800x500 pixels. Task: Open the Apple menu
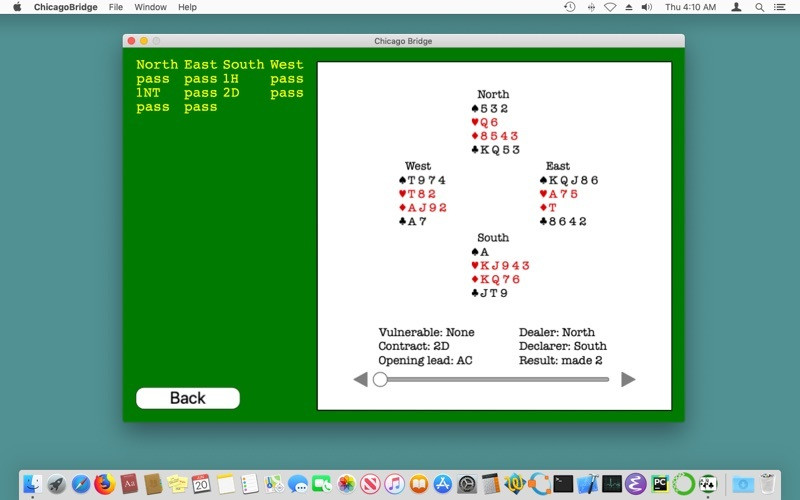(17, 7)
